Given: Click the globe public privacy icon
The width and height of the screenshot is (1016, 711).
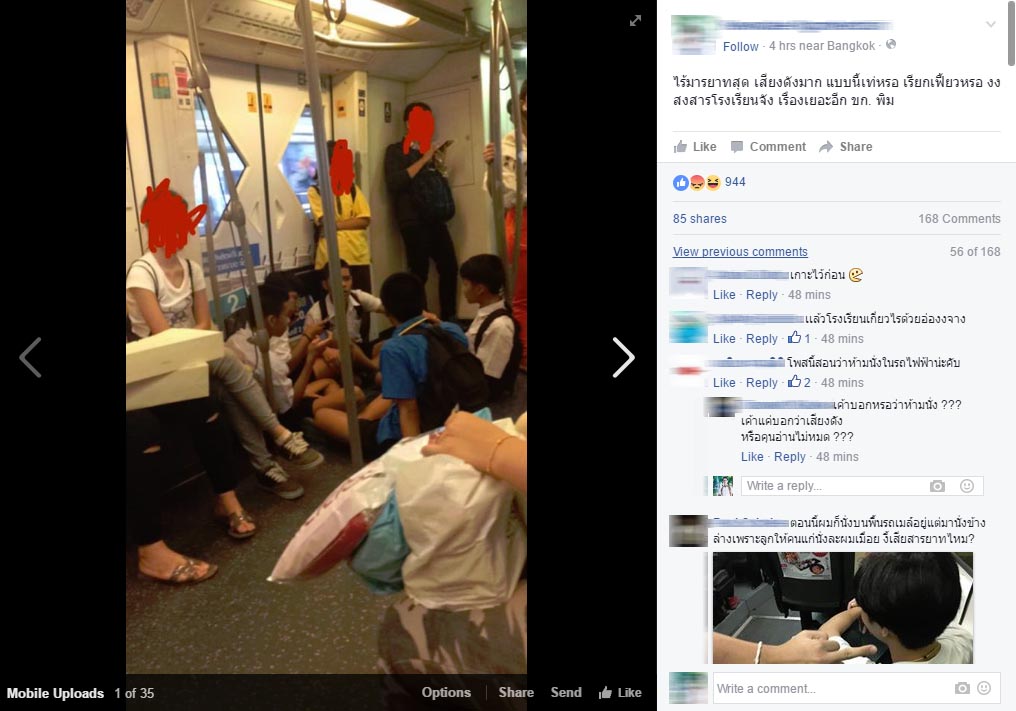Looking at the screenshot, I should [x=891, y=45].
